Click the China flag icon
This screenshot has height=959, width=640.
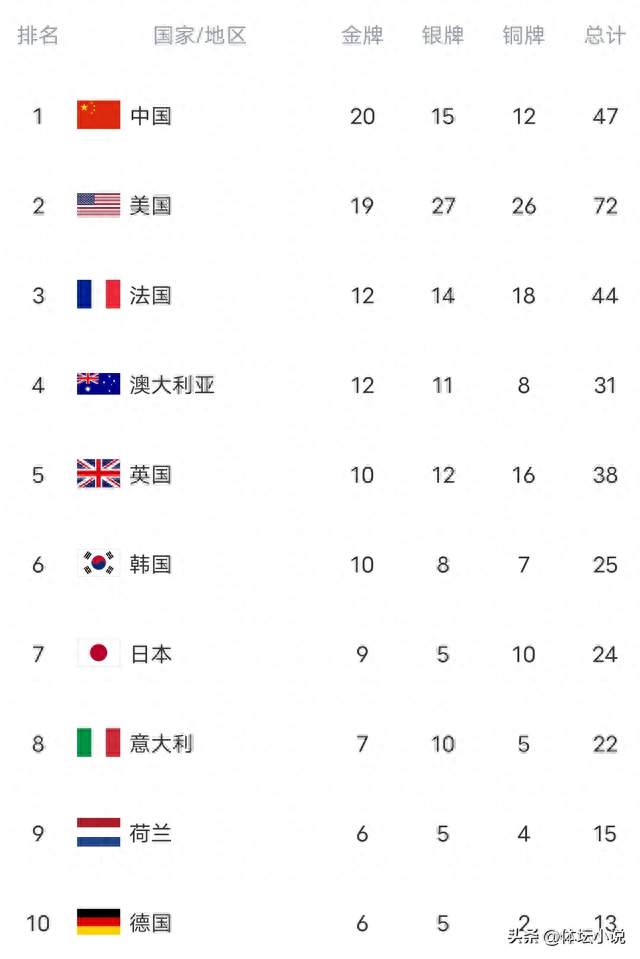(99, 115)
